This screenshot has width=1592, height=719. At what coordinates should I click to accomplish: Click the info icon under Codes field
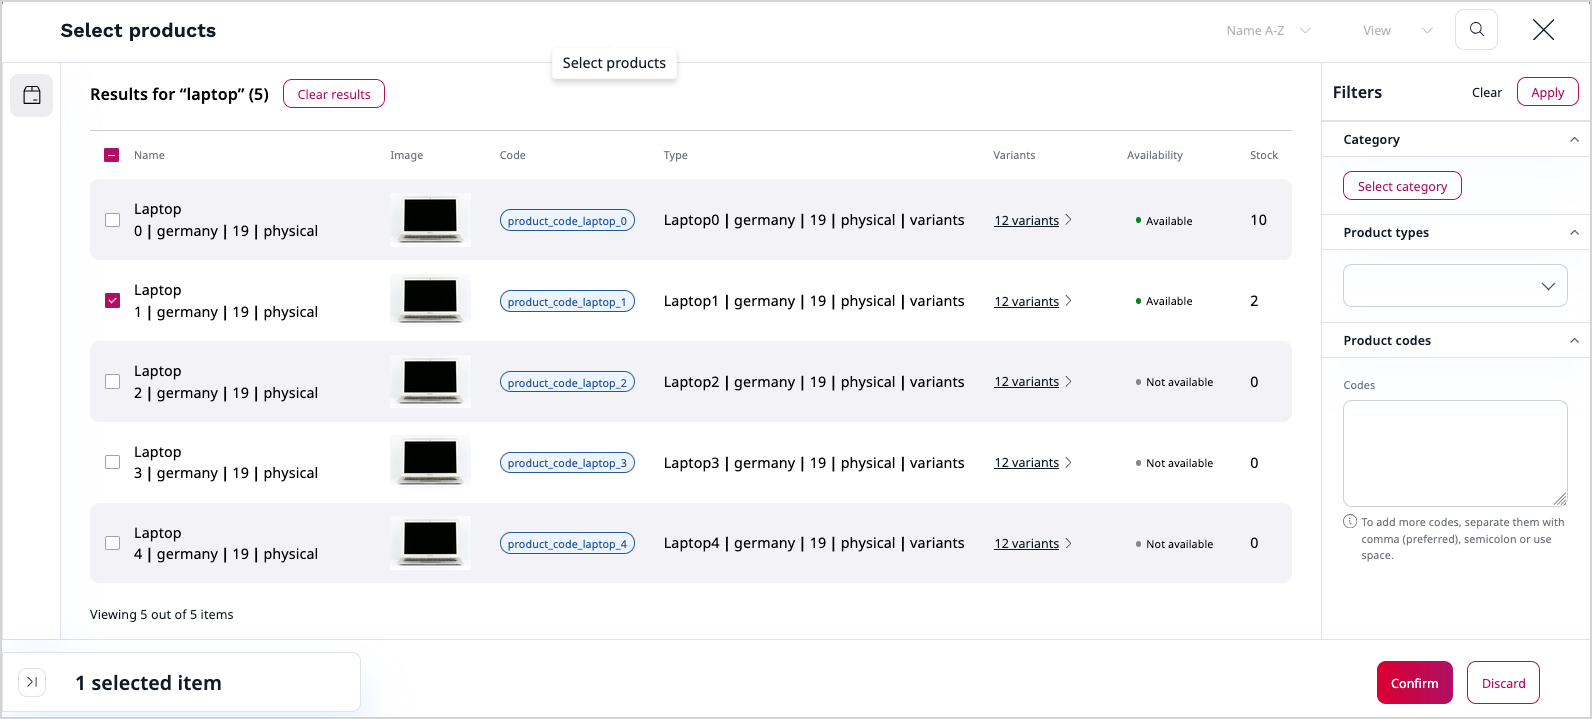(1350, 521)
